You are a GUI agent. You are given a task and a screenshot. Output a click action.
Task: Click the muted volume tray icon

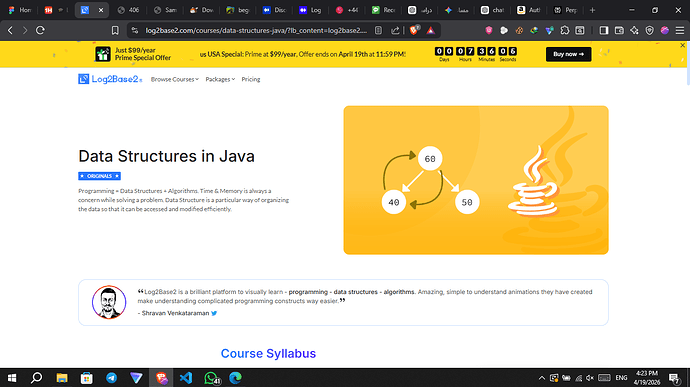pyautogui.click(x=590, y=378)
